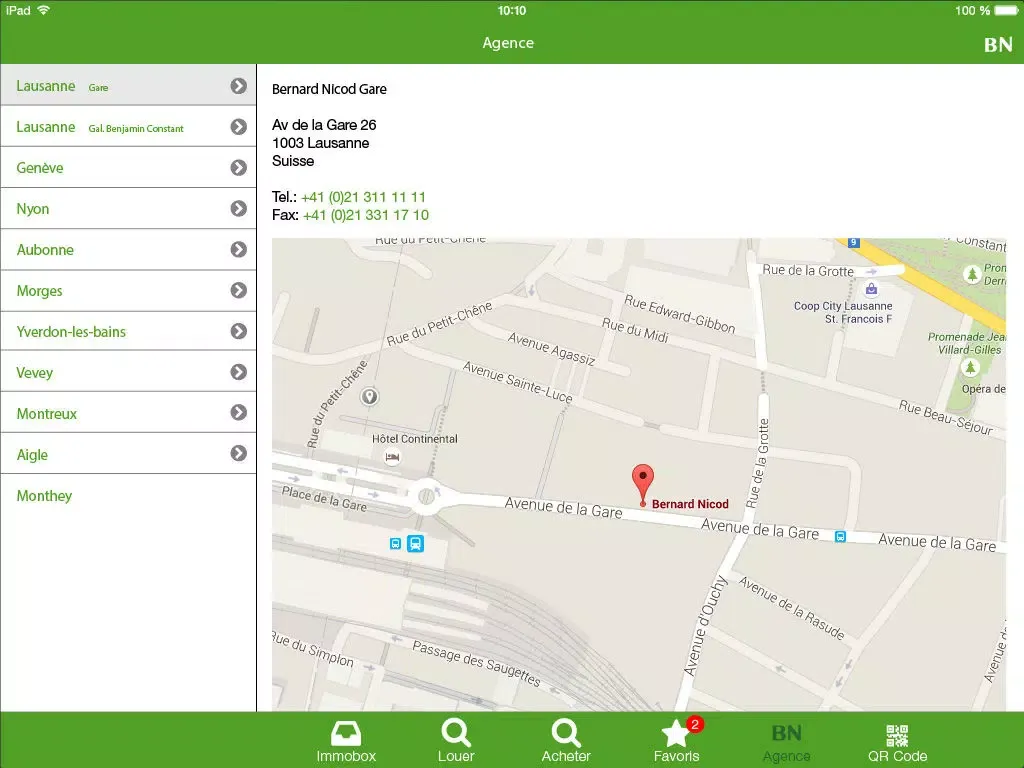Click the train station icon on map
The height and width of the screenshot is (768, 1024).
point(415,543)
